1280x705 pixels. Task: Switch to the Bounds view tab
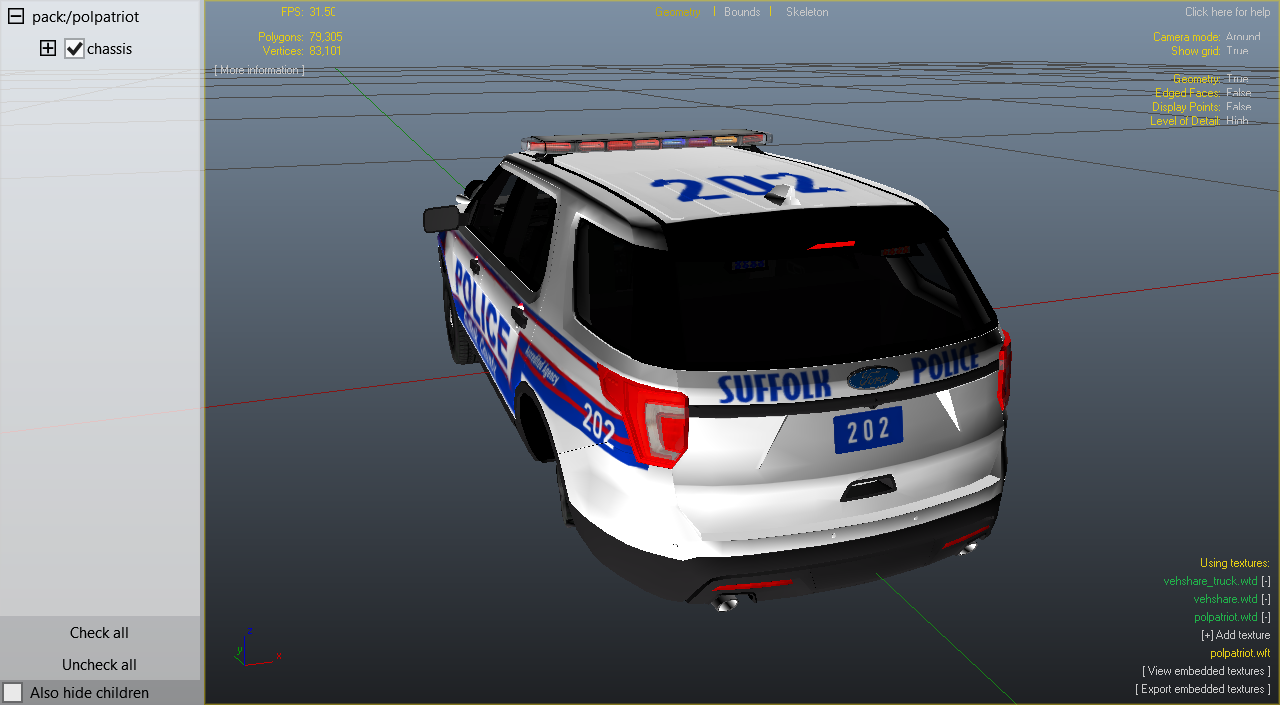click(742, 12)
